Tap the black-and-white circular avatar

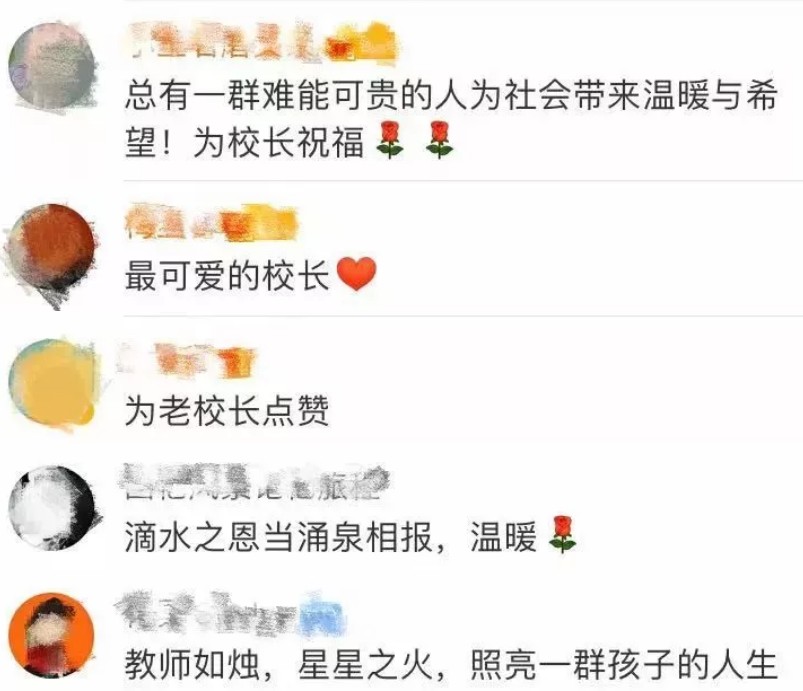click(53, 508)
